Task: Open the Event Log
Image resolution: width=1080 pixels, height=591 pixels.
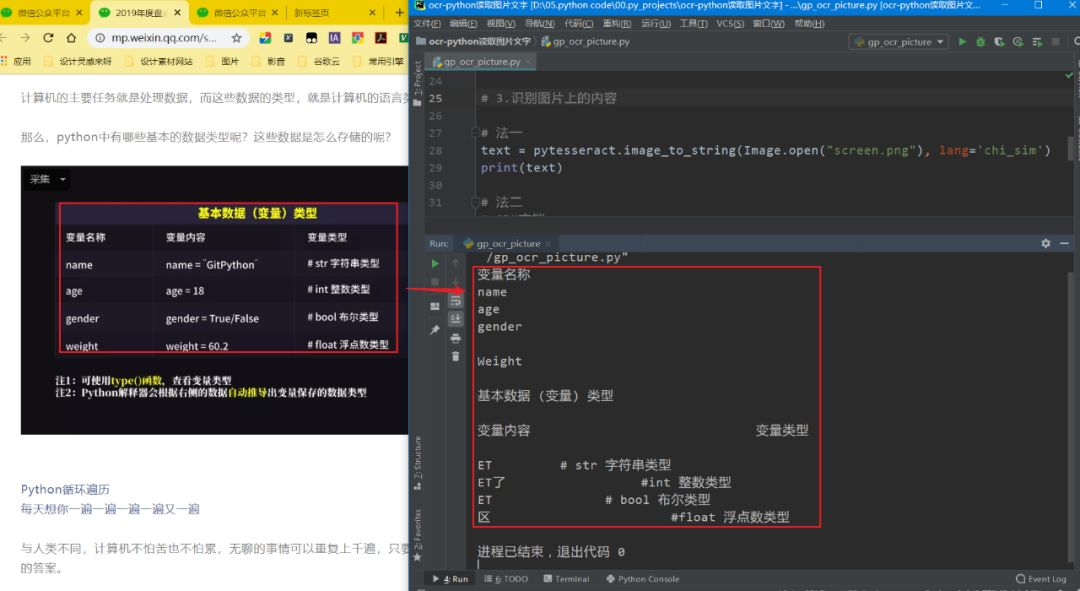Action: [x=1041, y=578]
